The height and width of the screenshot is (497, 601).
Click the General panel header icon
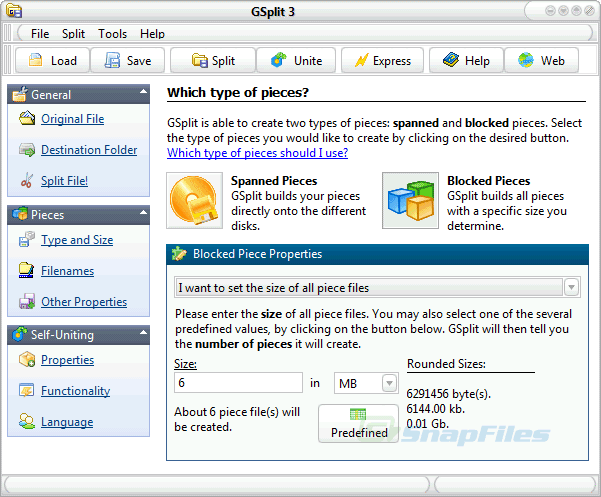pyautogui.click(x=20, y=94)
